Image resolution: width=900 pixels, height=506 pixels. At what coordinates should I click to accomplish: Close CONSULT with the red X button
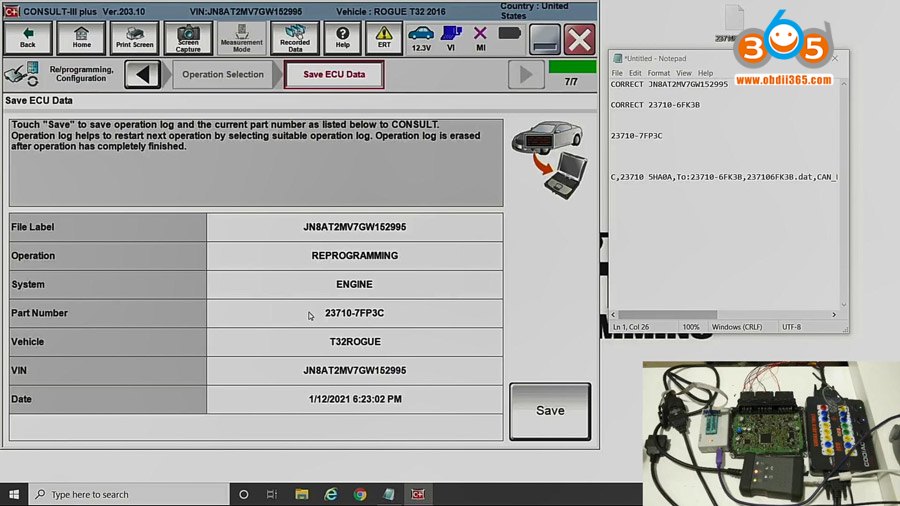579,39
